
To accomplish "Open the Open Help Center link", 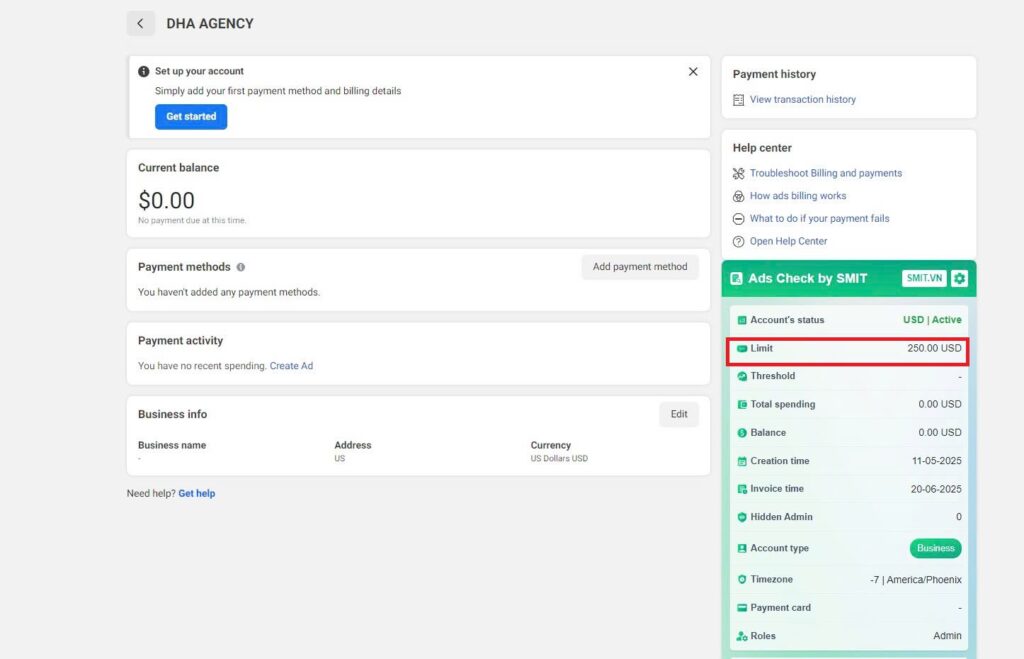I will (788, 241).
